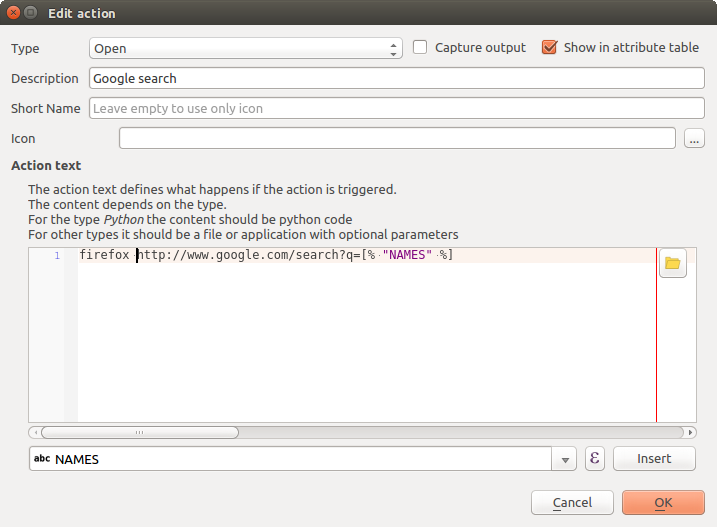Confirm the dialog with OK
The image size is (717, 527).
663,503
